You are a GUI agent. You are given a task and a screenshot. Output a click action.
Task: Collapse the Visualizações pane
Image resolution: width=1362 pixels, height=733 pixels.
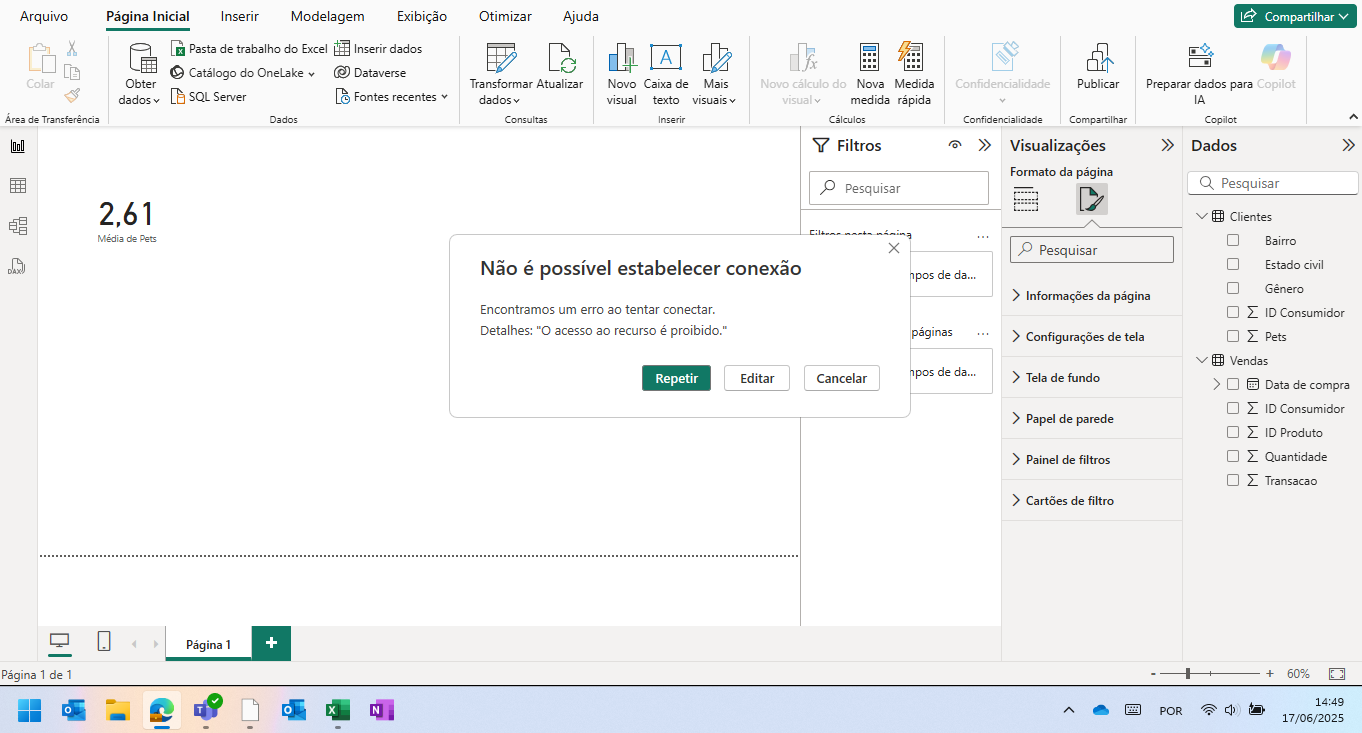[1167, 145]
